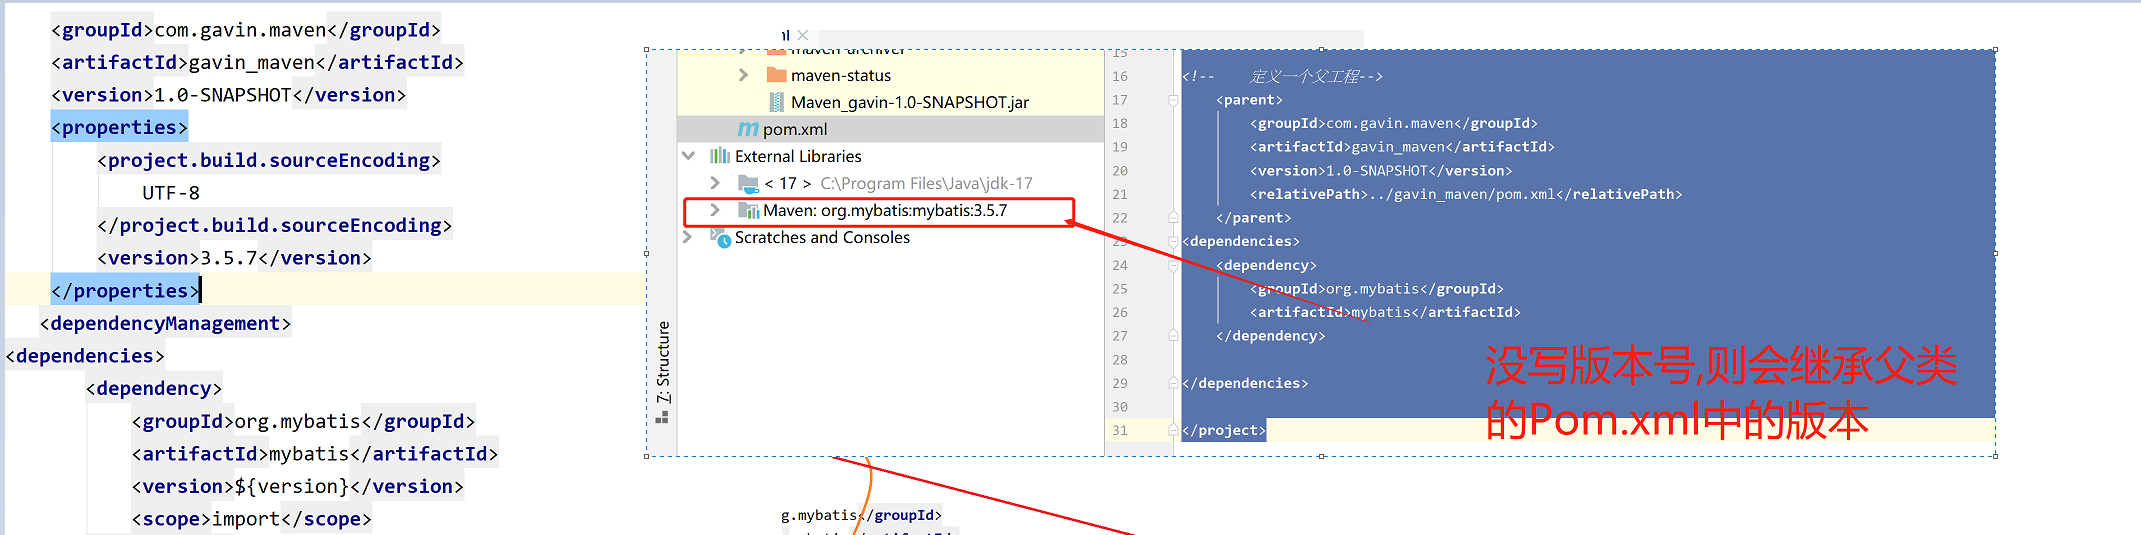Click the JDK path C:\Program Files\Java\jdk-17
Viewport: 2141px width, 535px height.
(926, 184)
